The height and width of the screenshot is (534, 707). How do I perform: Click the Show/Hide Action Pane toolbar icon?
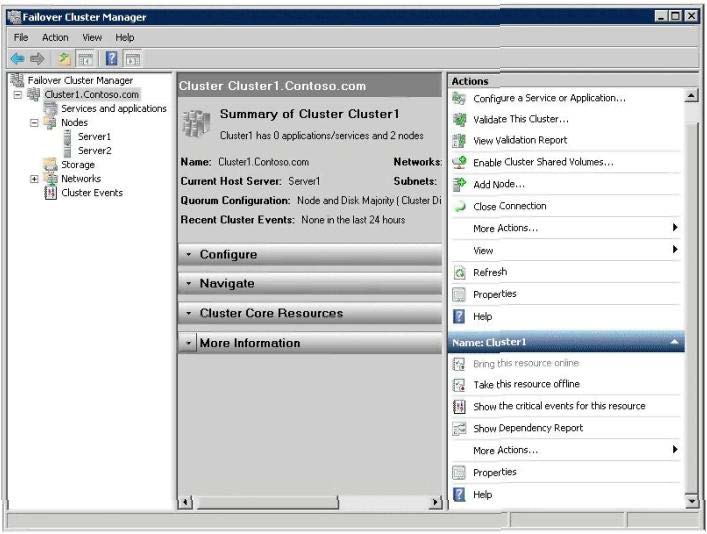133,59
